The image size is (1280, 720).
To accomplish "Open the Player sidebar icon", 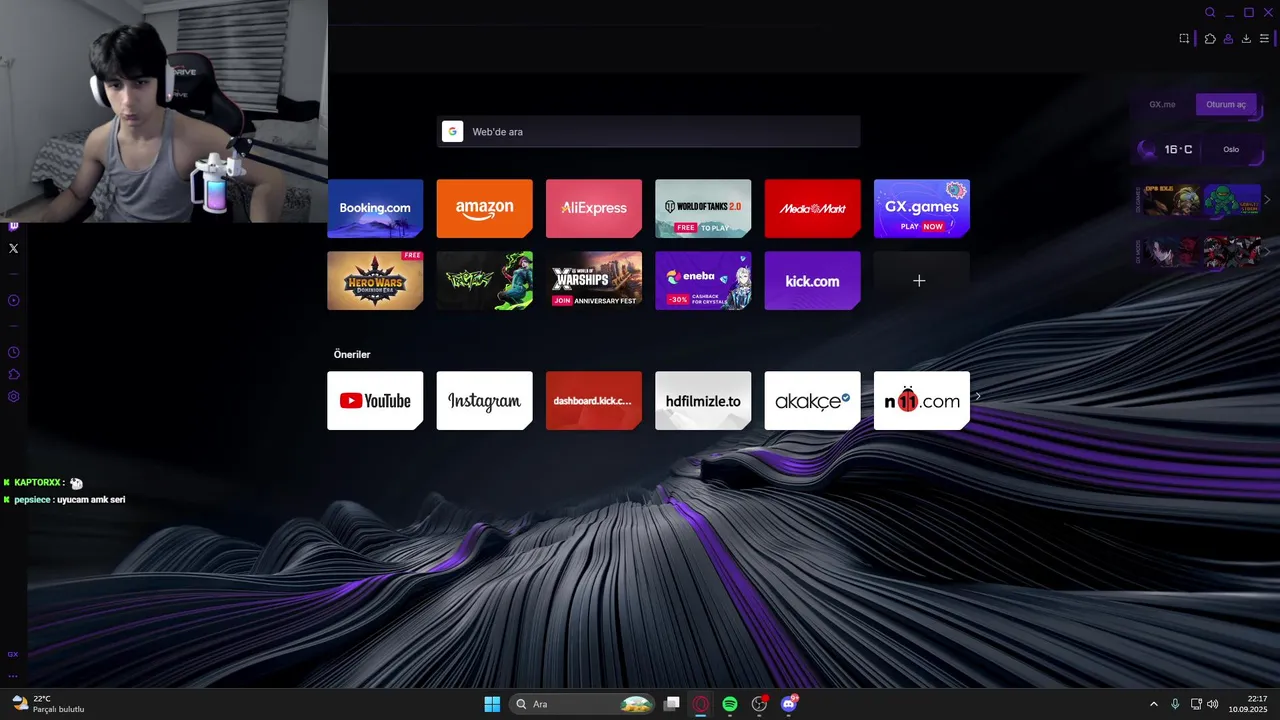I will click(x=13, y=300).
